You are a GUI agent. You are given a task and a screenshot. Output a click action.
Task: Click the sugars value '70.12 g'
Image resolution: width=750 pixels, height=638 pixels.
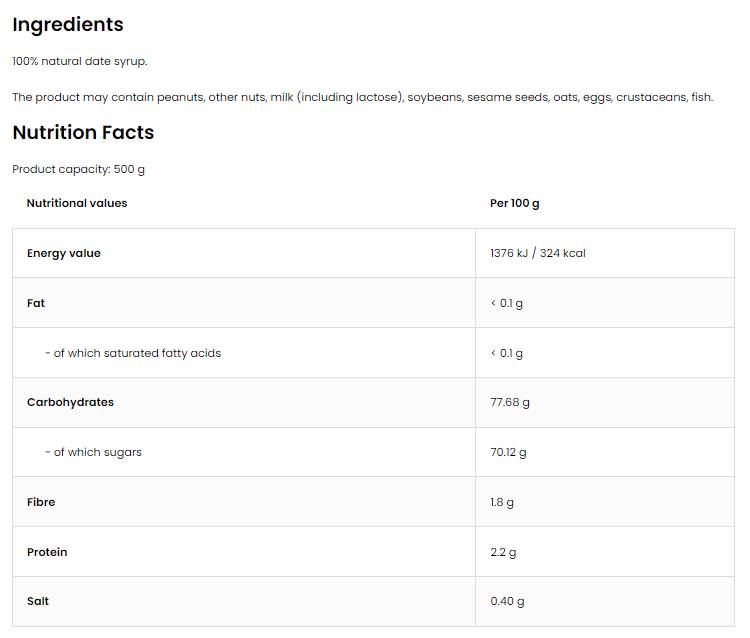pyautogui.click(x=508, y=452)
